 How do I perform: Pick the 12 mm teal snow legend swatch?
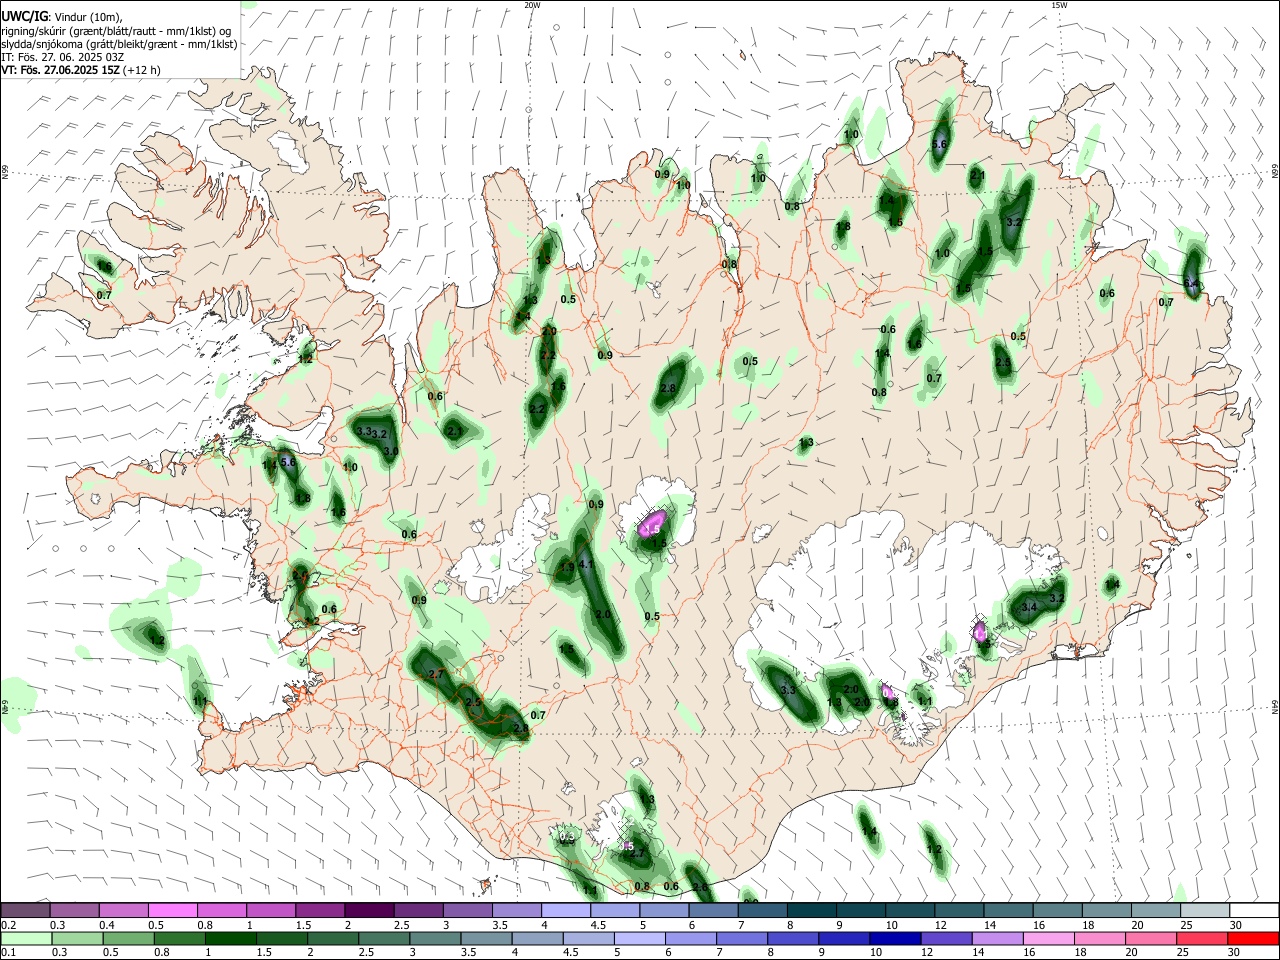coord(960,910)
